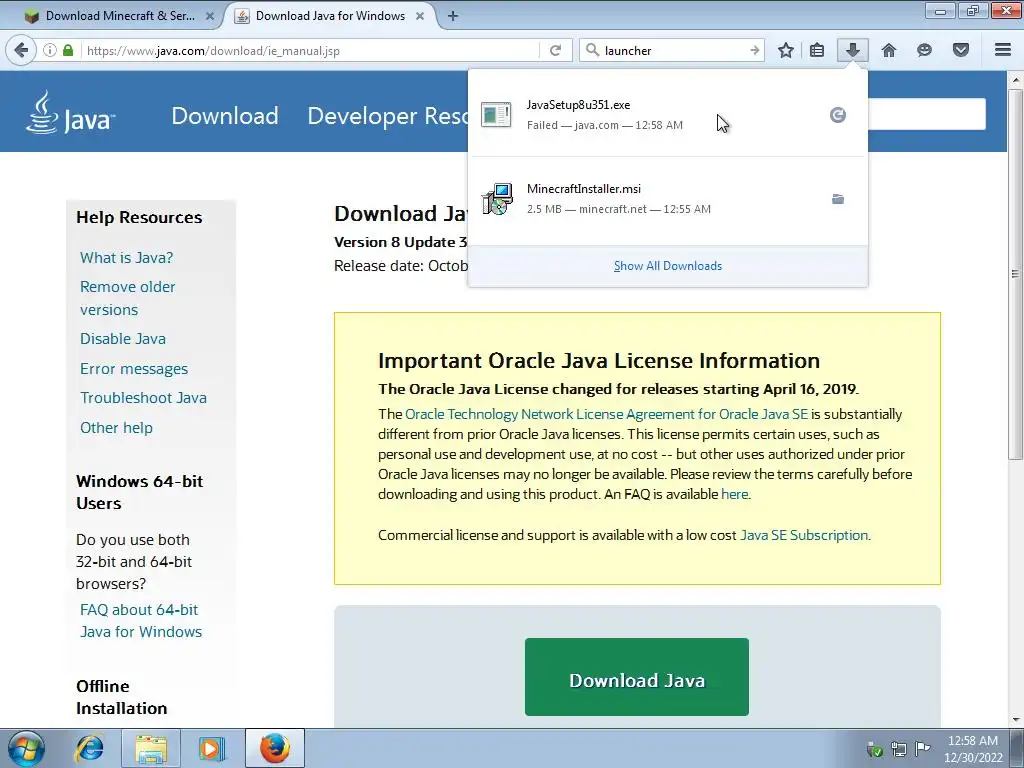The image size is (1024, 768).
Task: Toggle the Downloads arrow toolbar button
Action: [852, 50]
